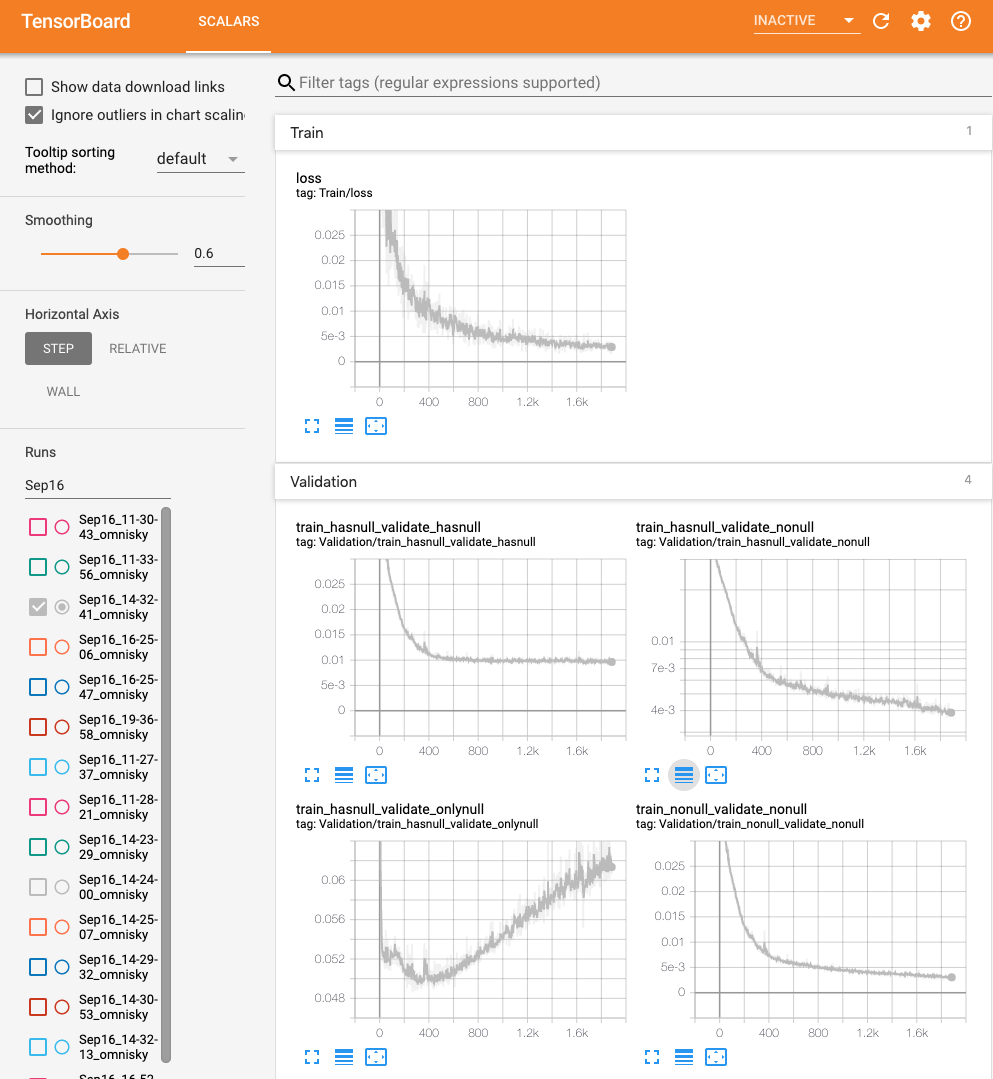
Task: Open the help question mark icon
Action: coord(961,21)
